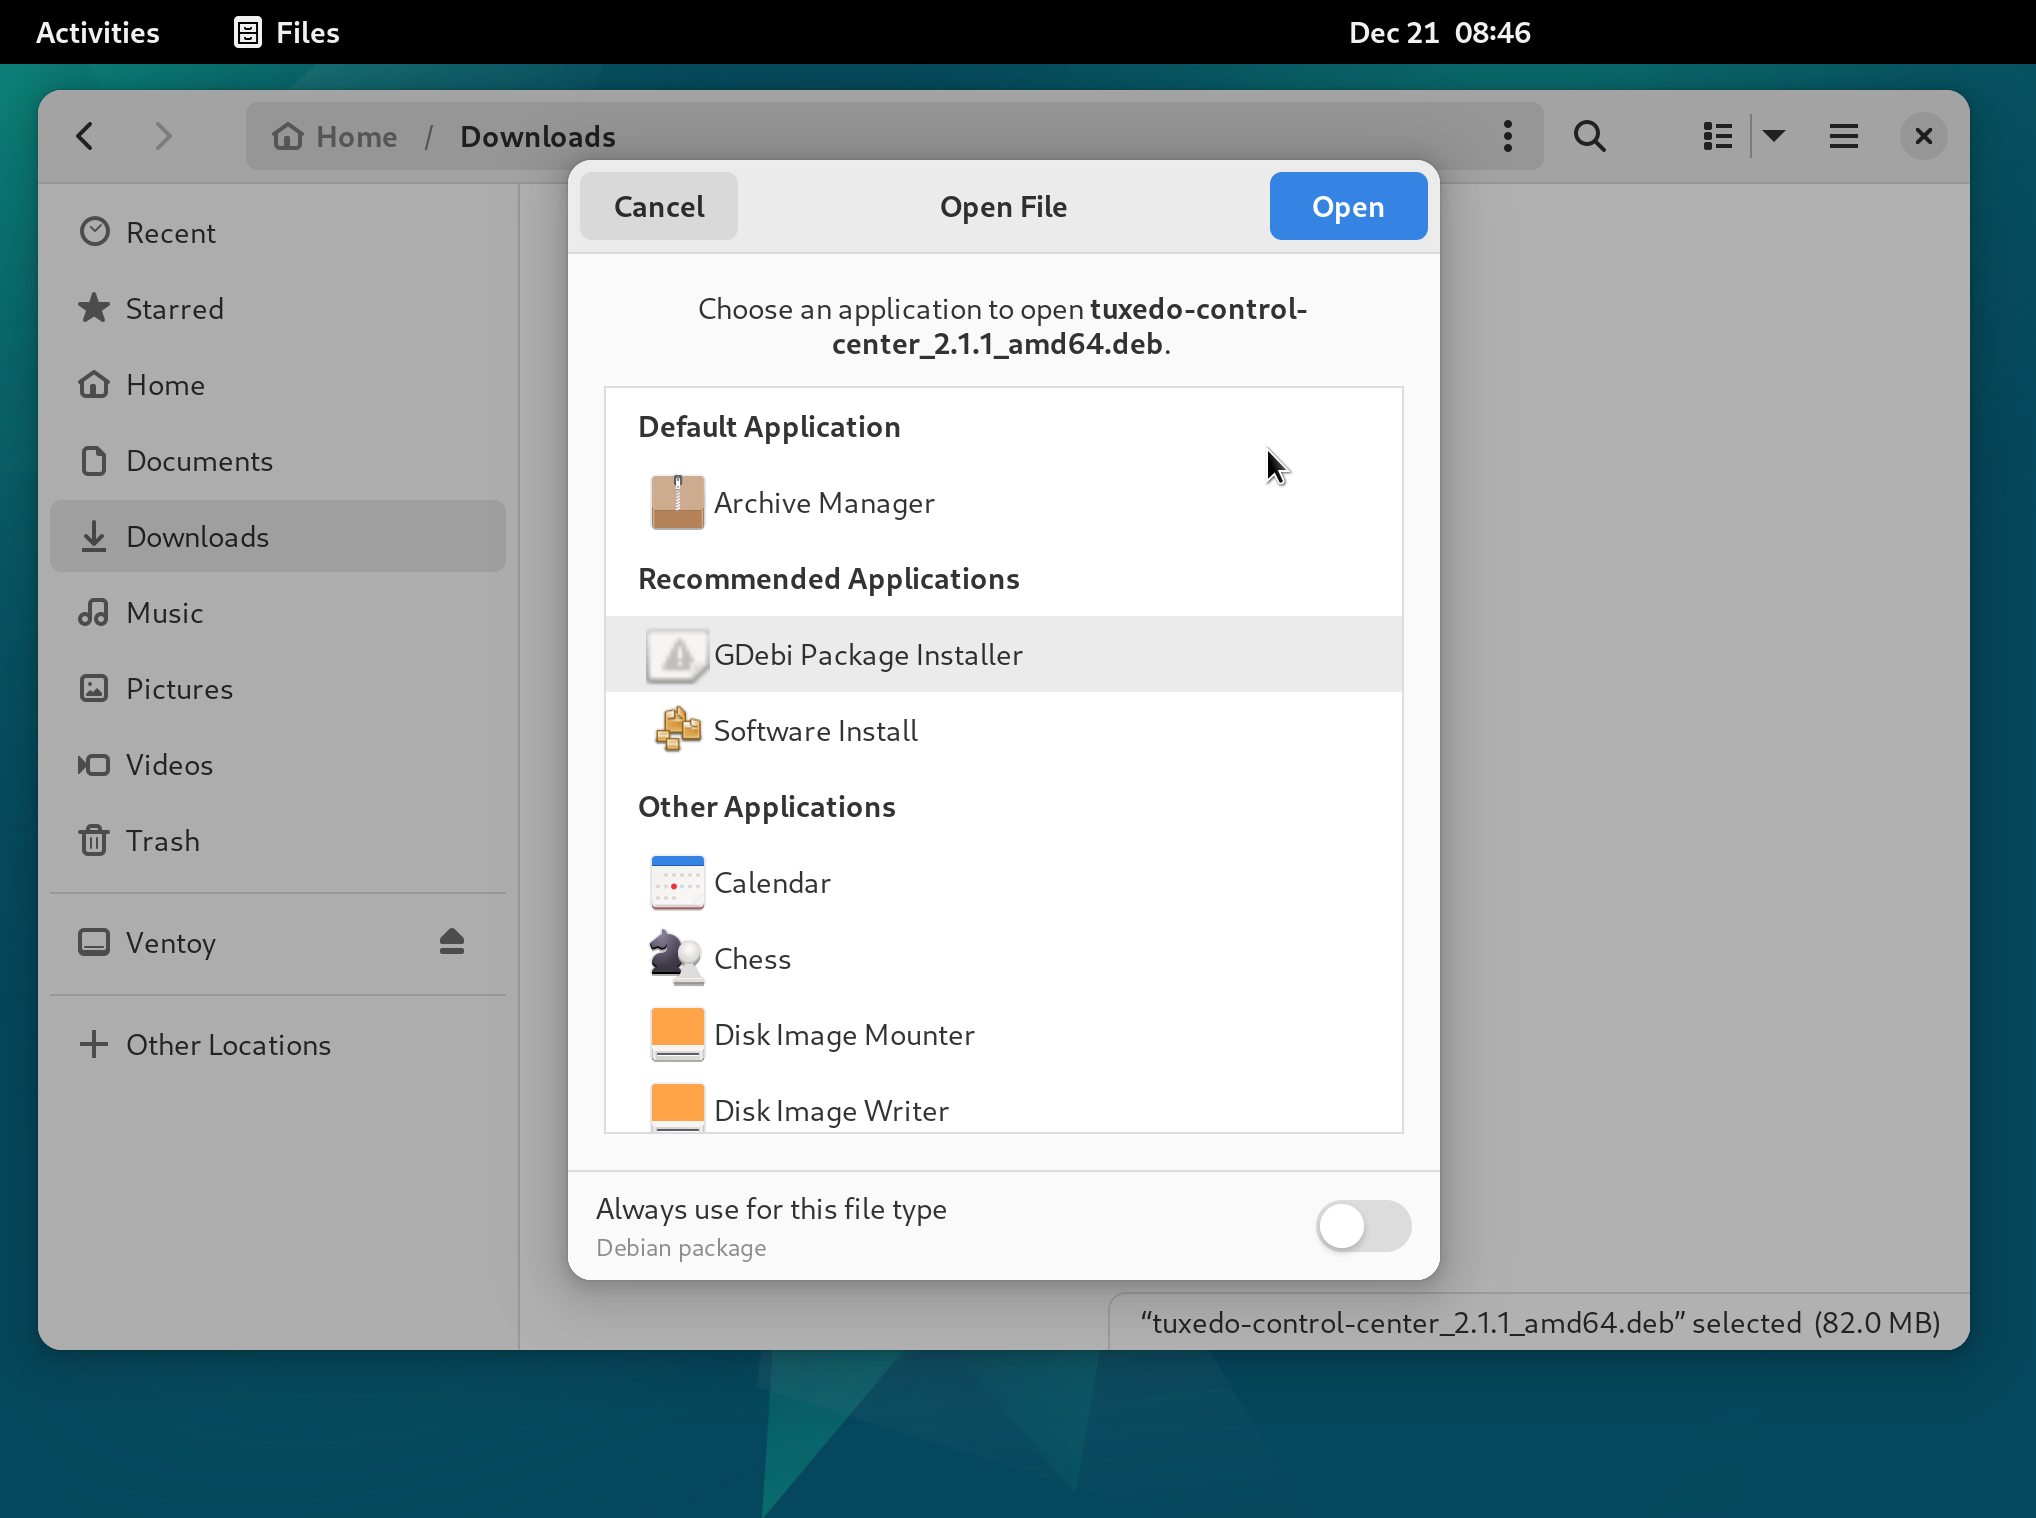Select Archive Manager as application

click(1004, 502)
